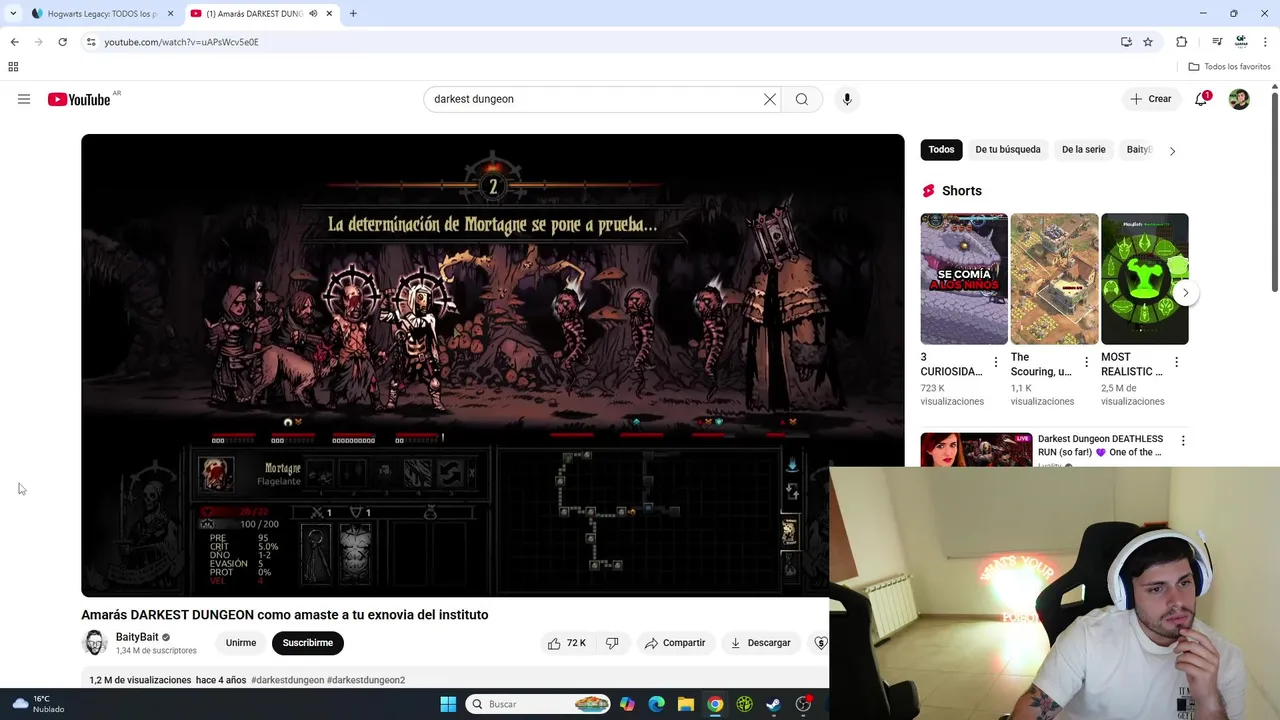The image size is (1280, 720).
Task: Click the Unirme membership button
Action: [241, 643]
